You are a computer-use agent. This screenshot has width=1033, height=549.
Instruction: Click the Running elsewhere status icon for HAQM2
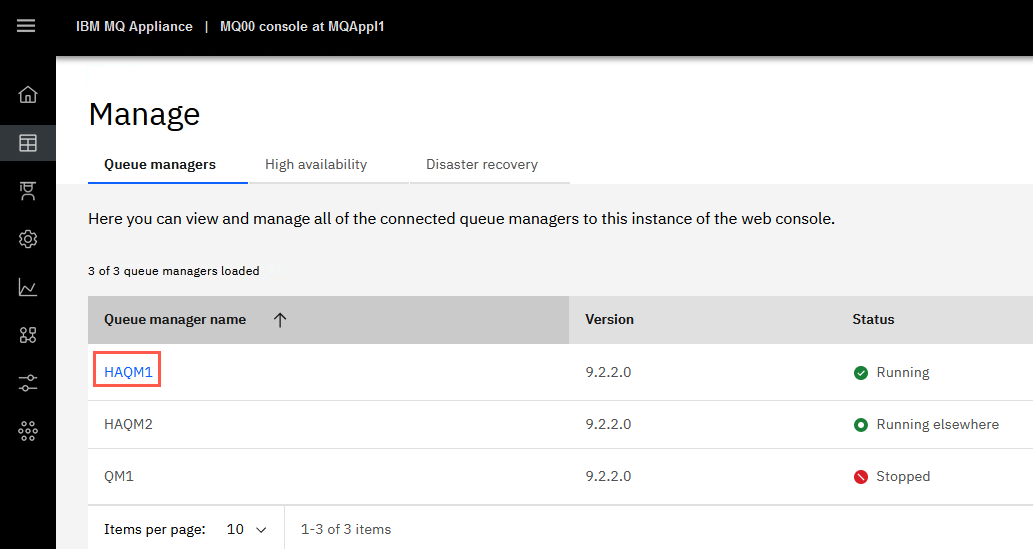coord(860,425)
